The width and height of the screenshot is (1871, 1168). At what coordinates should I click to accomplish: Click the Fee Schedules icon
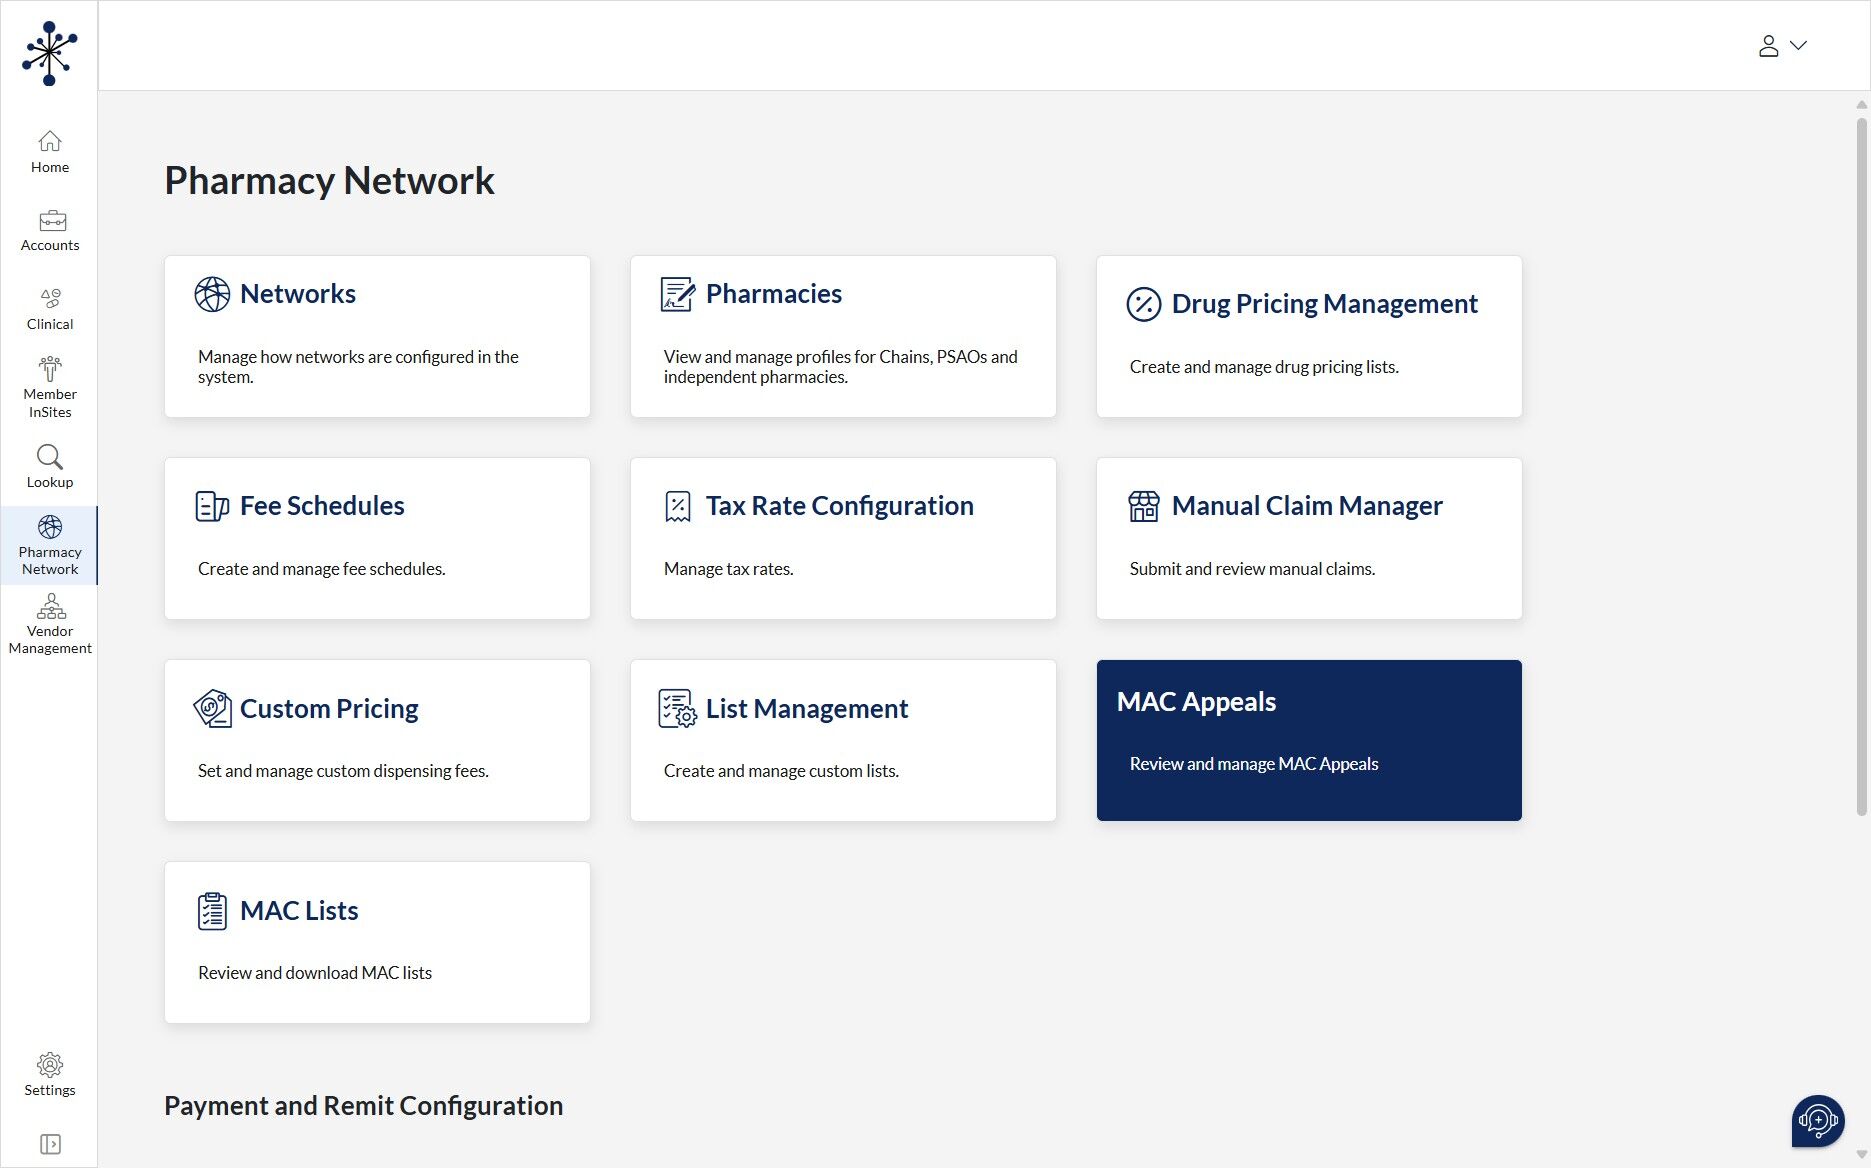tap(212, 506)
